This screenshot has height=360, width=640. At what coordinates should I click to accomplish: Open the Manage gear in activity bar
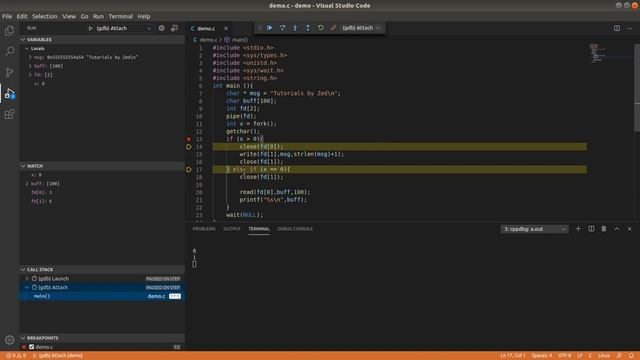9,340
